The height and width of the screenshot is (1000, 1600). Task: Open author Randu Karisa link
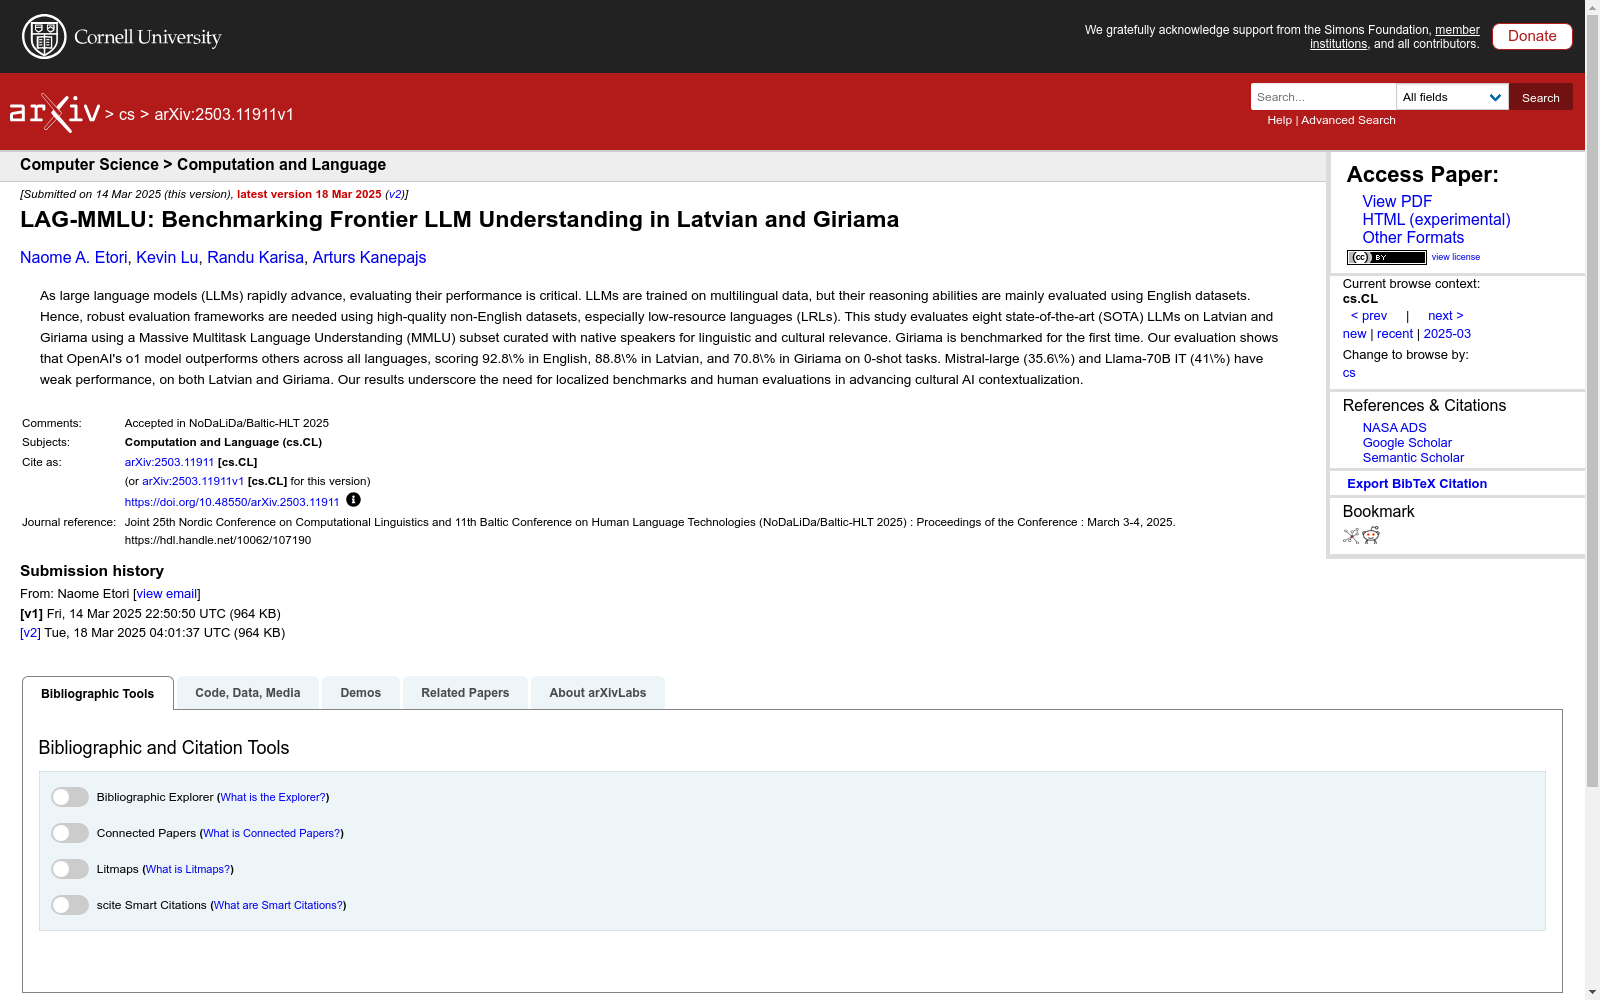(x=255, y=258)
